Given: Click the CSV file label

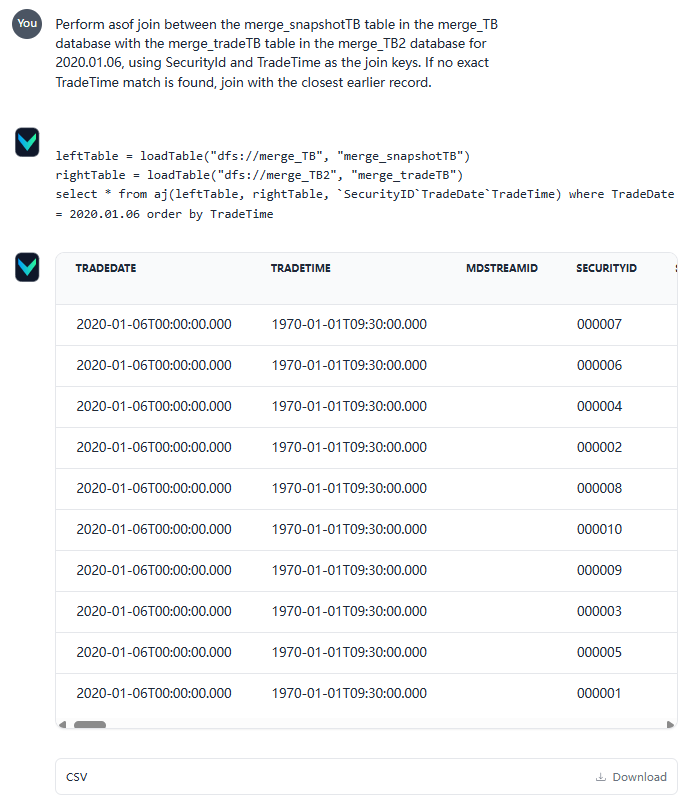Looking at the screenshot, I should coord(77,777).
